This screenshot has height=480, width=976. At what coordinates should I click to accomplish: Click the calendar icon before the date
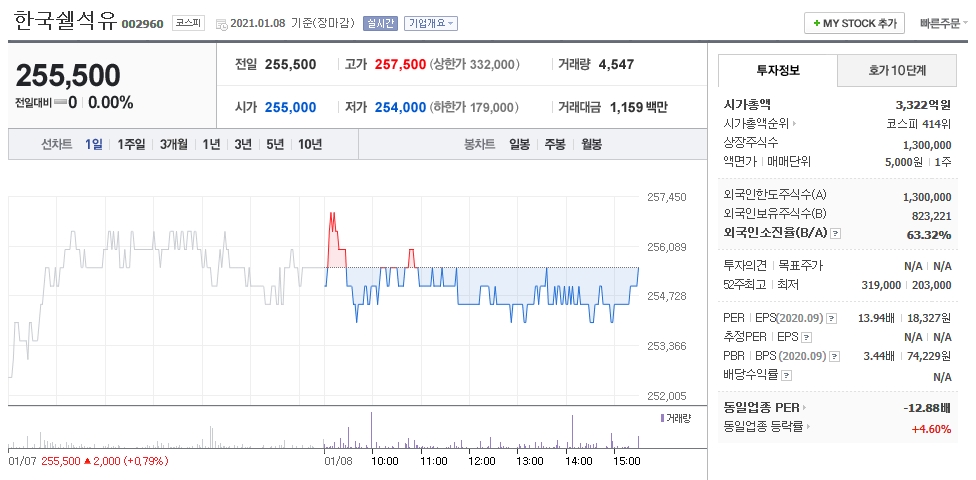[x=221, y=24]
